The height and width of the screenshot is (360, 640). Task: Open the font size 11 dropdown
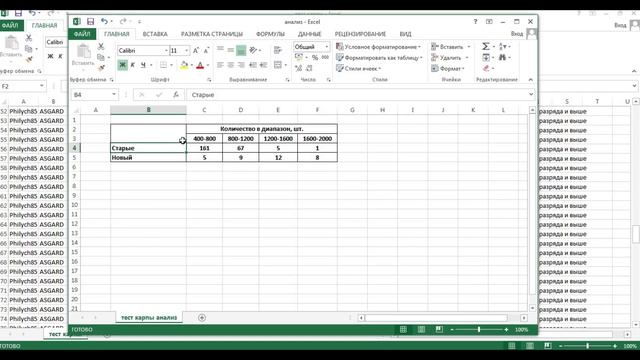(x=187, y=51)
